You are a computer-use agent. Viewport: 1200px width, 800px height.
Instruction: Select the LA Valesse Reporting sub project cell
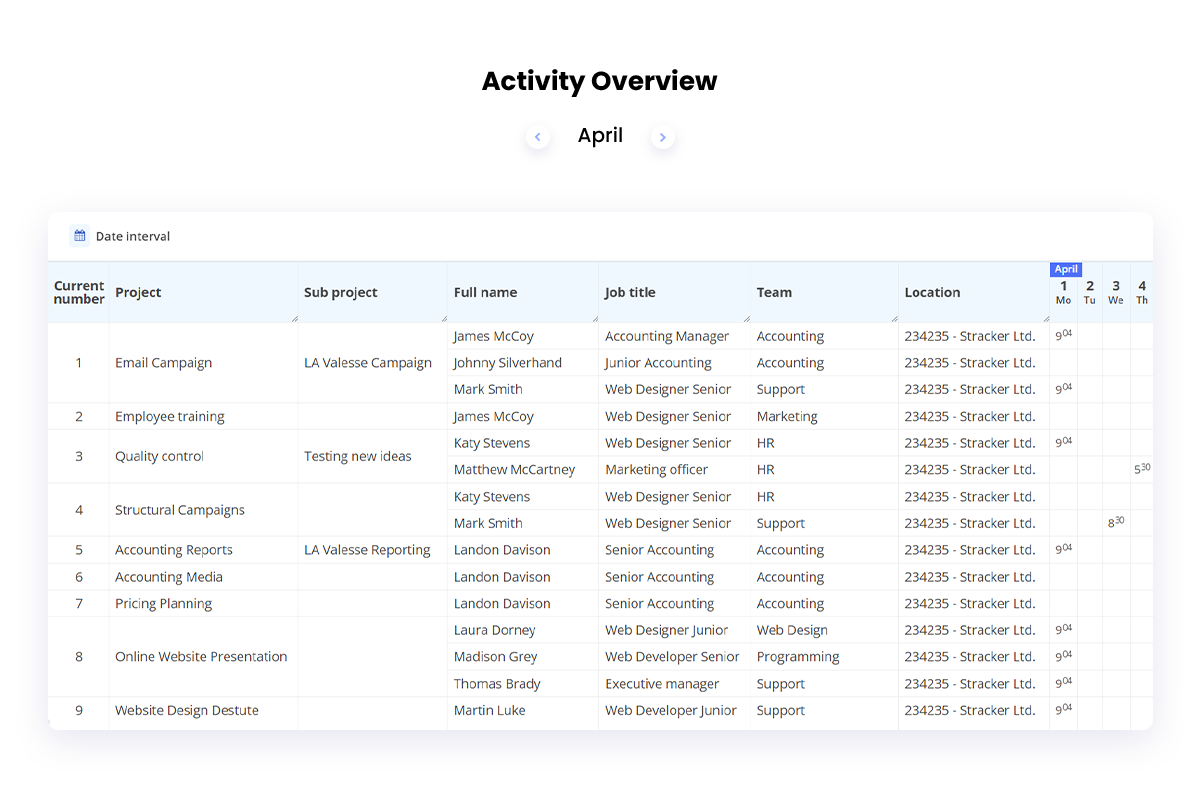(x=366, y=549)
